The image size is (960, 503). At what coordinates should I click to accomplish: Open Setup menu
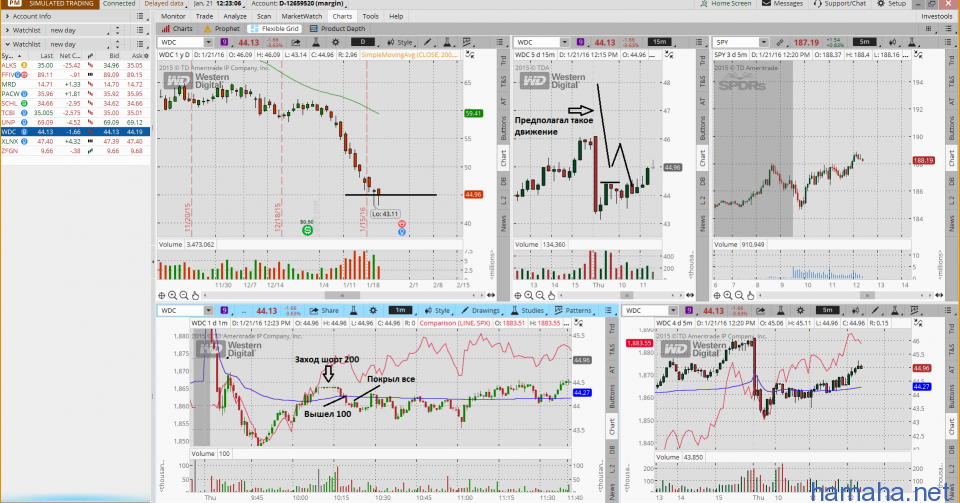tap(891, 4)
